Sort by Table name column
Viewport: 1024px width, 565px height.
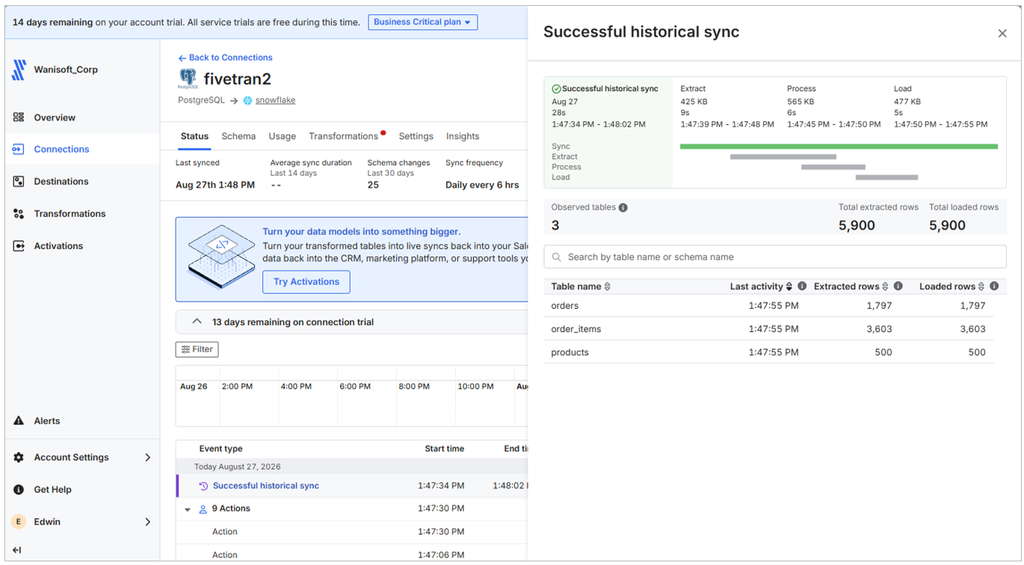tap(607, 287)
